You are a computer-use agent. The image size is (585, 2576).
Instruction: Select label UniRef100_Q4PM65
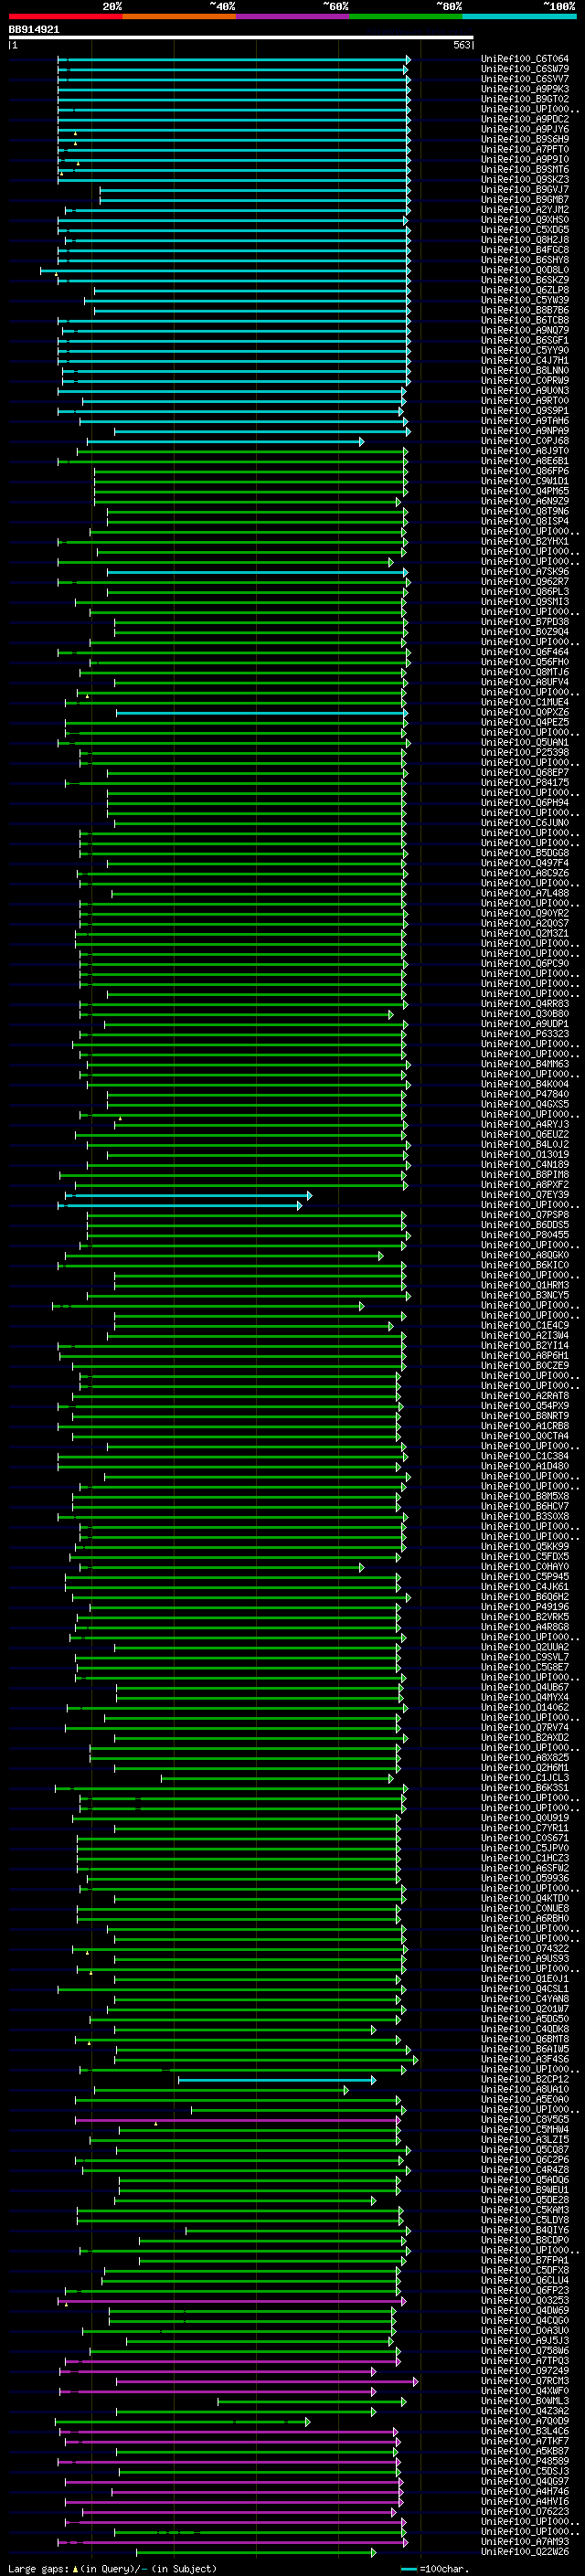525,491
